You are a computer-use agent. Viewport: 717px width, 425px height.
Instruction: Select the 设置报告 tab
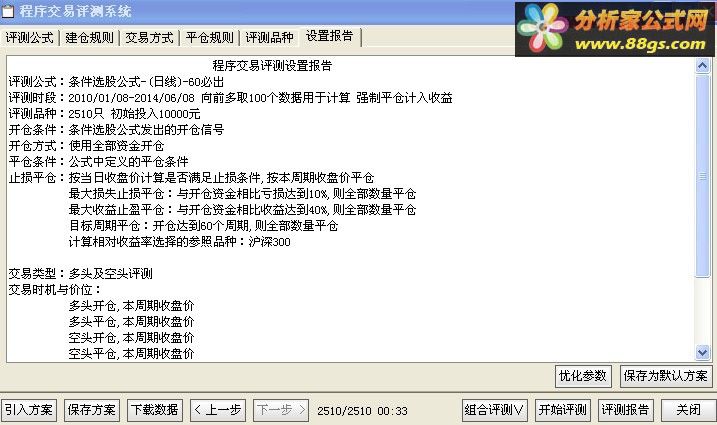pyautogui.click(x=330, y=36)
